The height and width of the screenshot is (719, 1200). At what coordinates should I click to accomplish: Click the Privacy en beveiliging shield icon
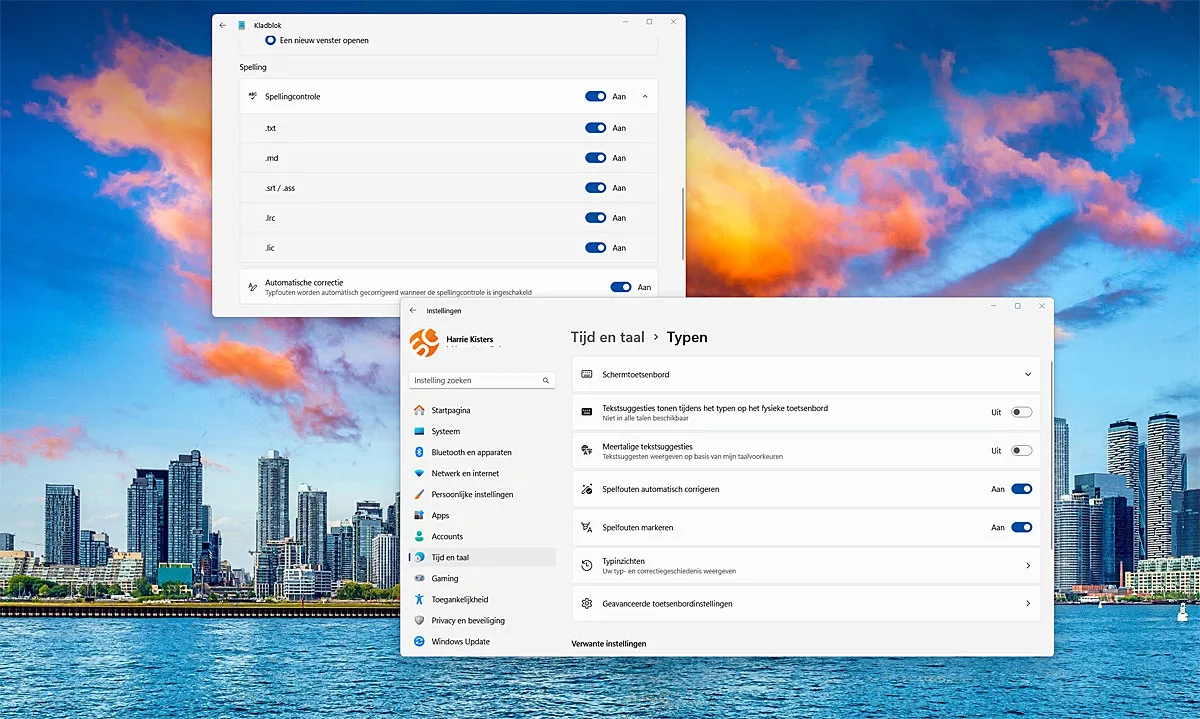click(419, 620)
